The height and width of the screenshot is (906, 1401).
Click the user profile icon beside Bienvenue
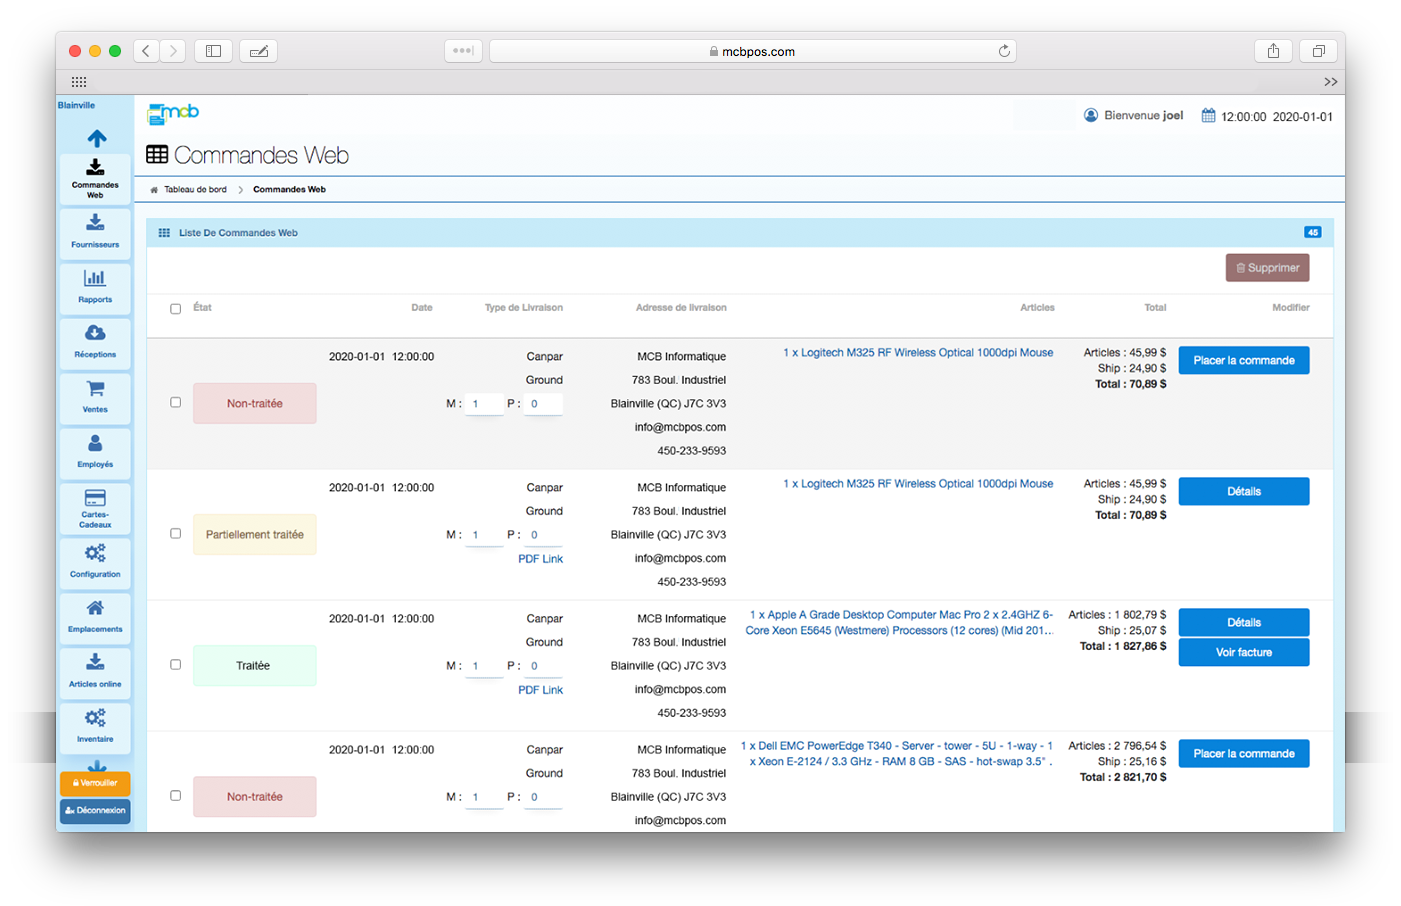click(x=1091, y=116)
